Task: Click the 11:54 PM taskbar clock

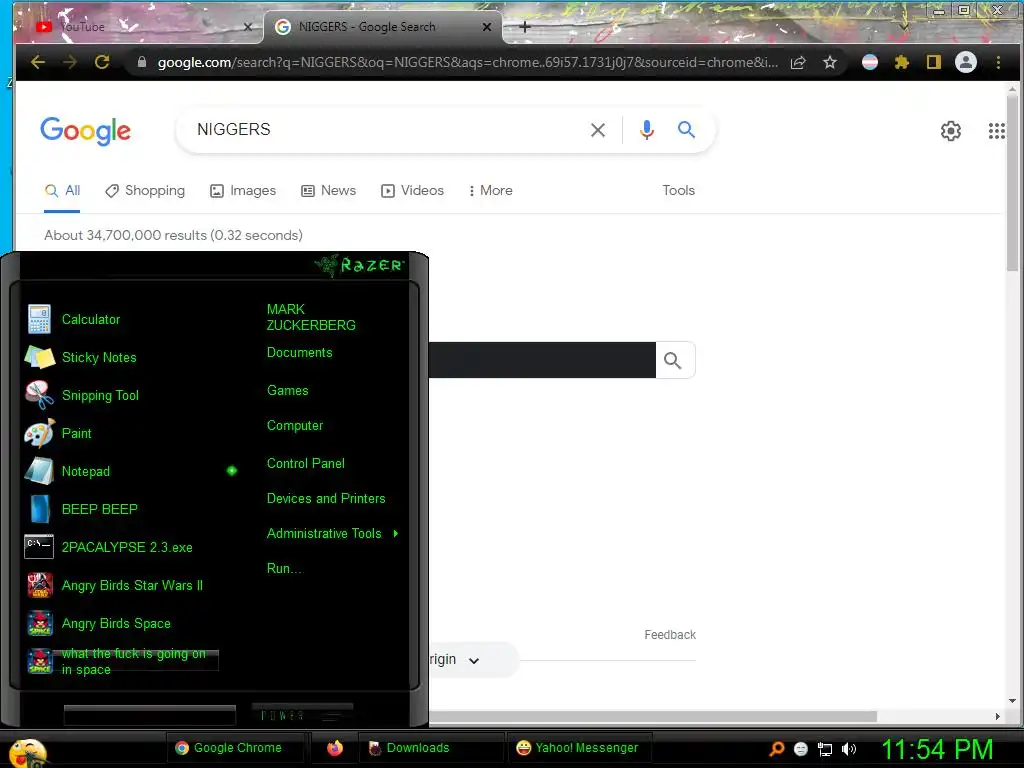Action: (937, 750)
